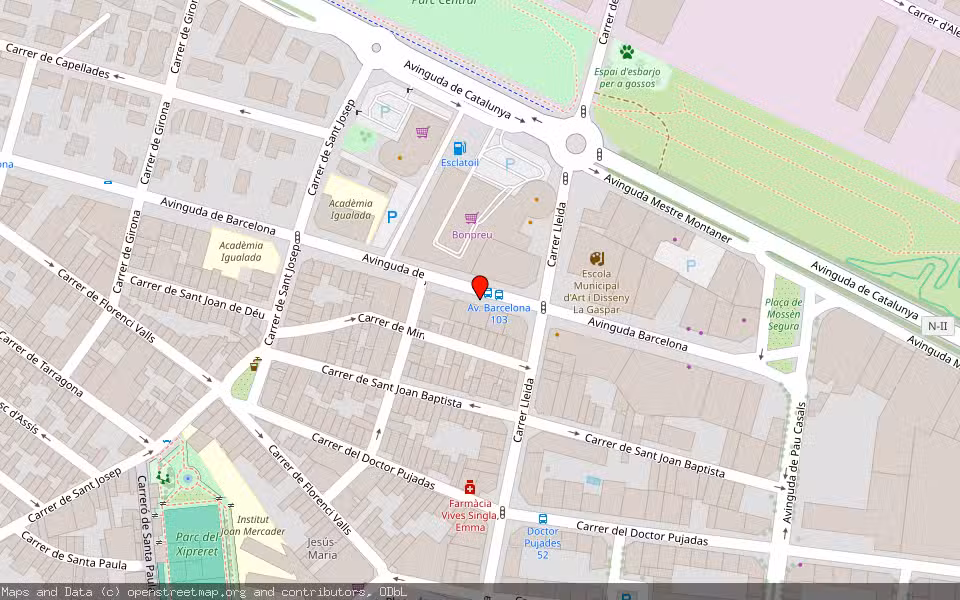Click the red location marker pin

(x=480, y=287)
